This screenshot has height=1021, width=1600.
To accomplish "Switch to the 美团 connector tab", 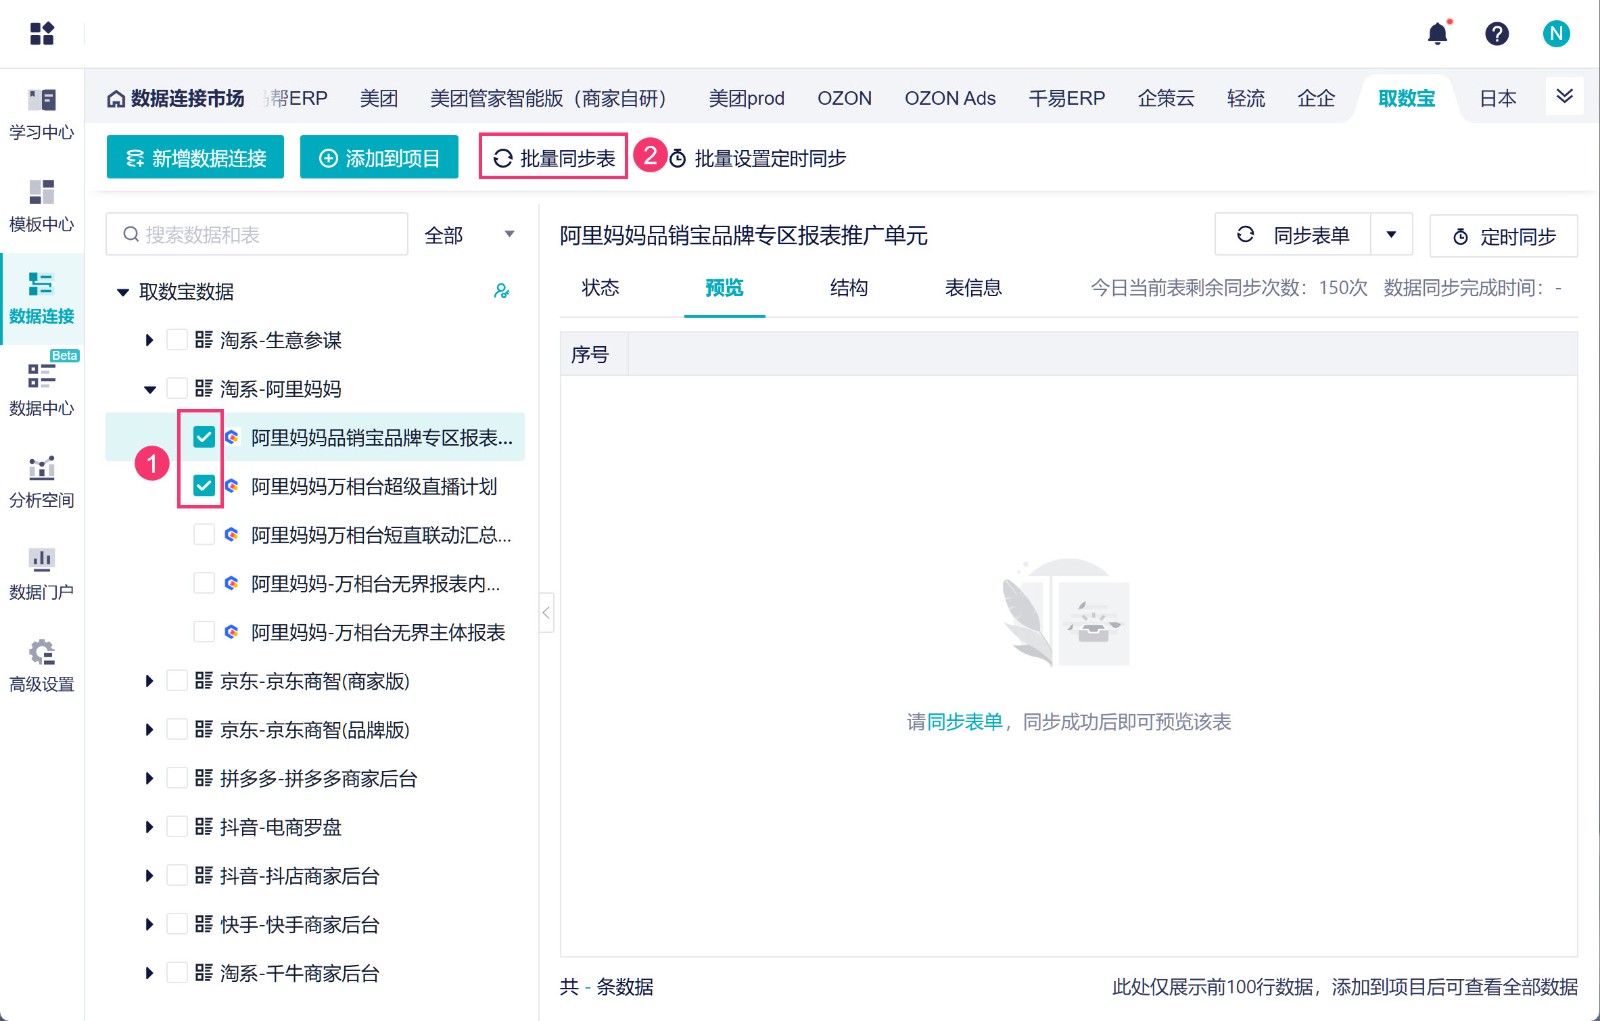I will click(379, 99).
